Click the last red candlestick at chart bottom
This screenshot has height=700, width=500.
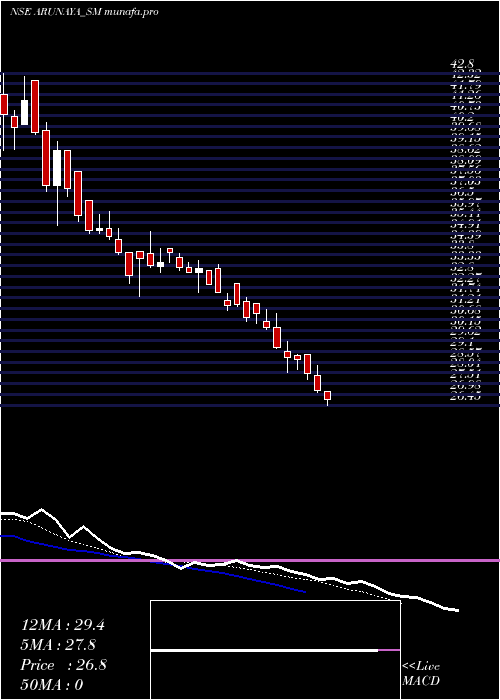(x=328, y=396)
